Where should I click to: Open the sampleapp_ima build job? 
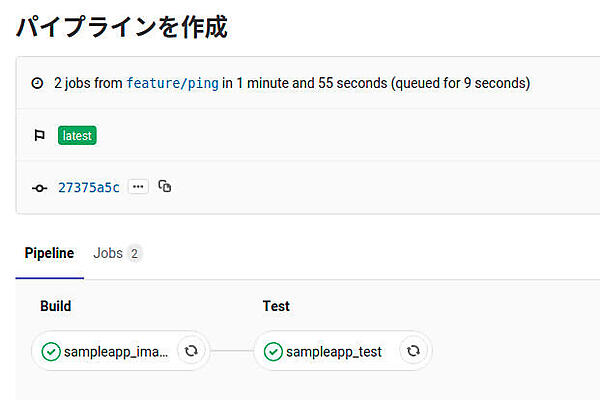point(116,352)
